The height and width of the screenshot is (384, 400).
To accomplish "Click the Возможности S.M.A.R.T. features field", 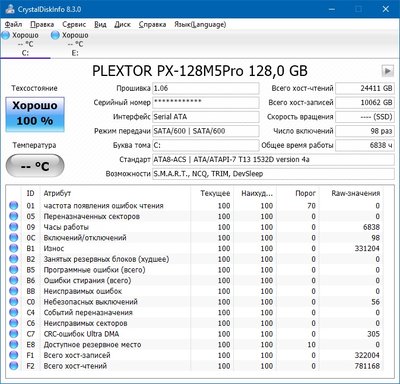I will pyautogui.click(x=273, y=174).
